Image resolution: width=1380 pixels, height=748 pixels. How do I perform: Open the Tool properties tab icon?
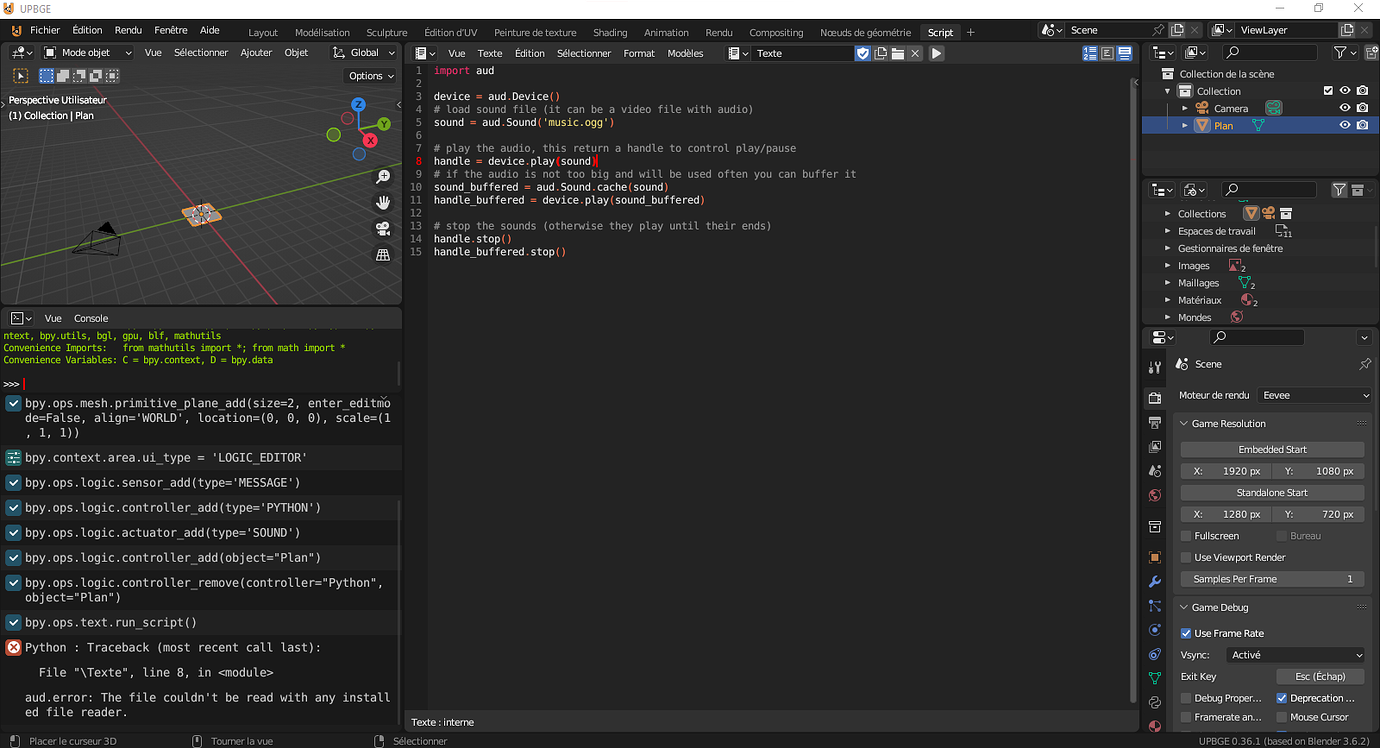point(1155,367)
